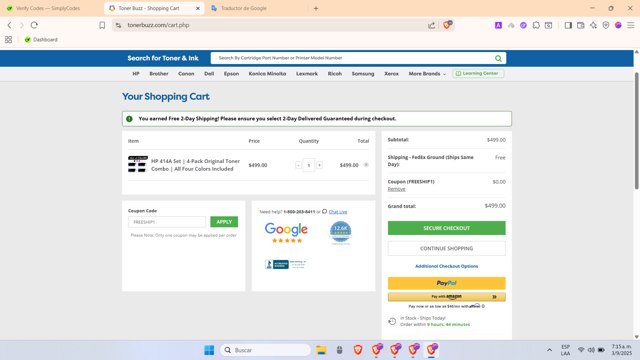This screenshot has width=640, height=360.
Task: Go back using the browser back arrow
Action: [9, 25]
